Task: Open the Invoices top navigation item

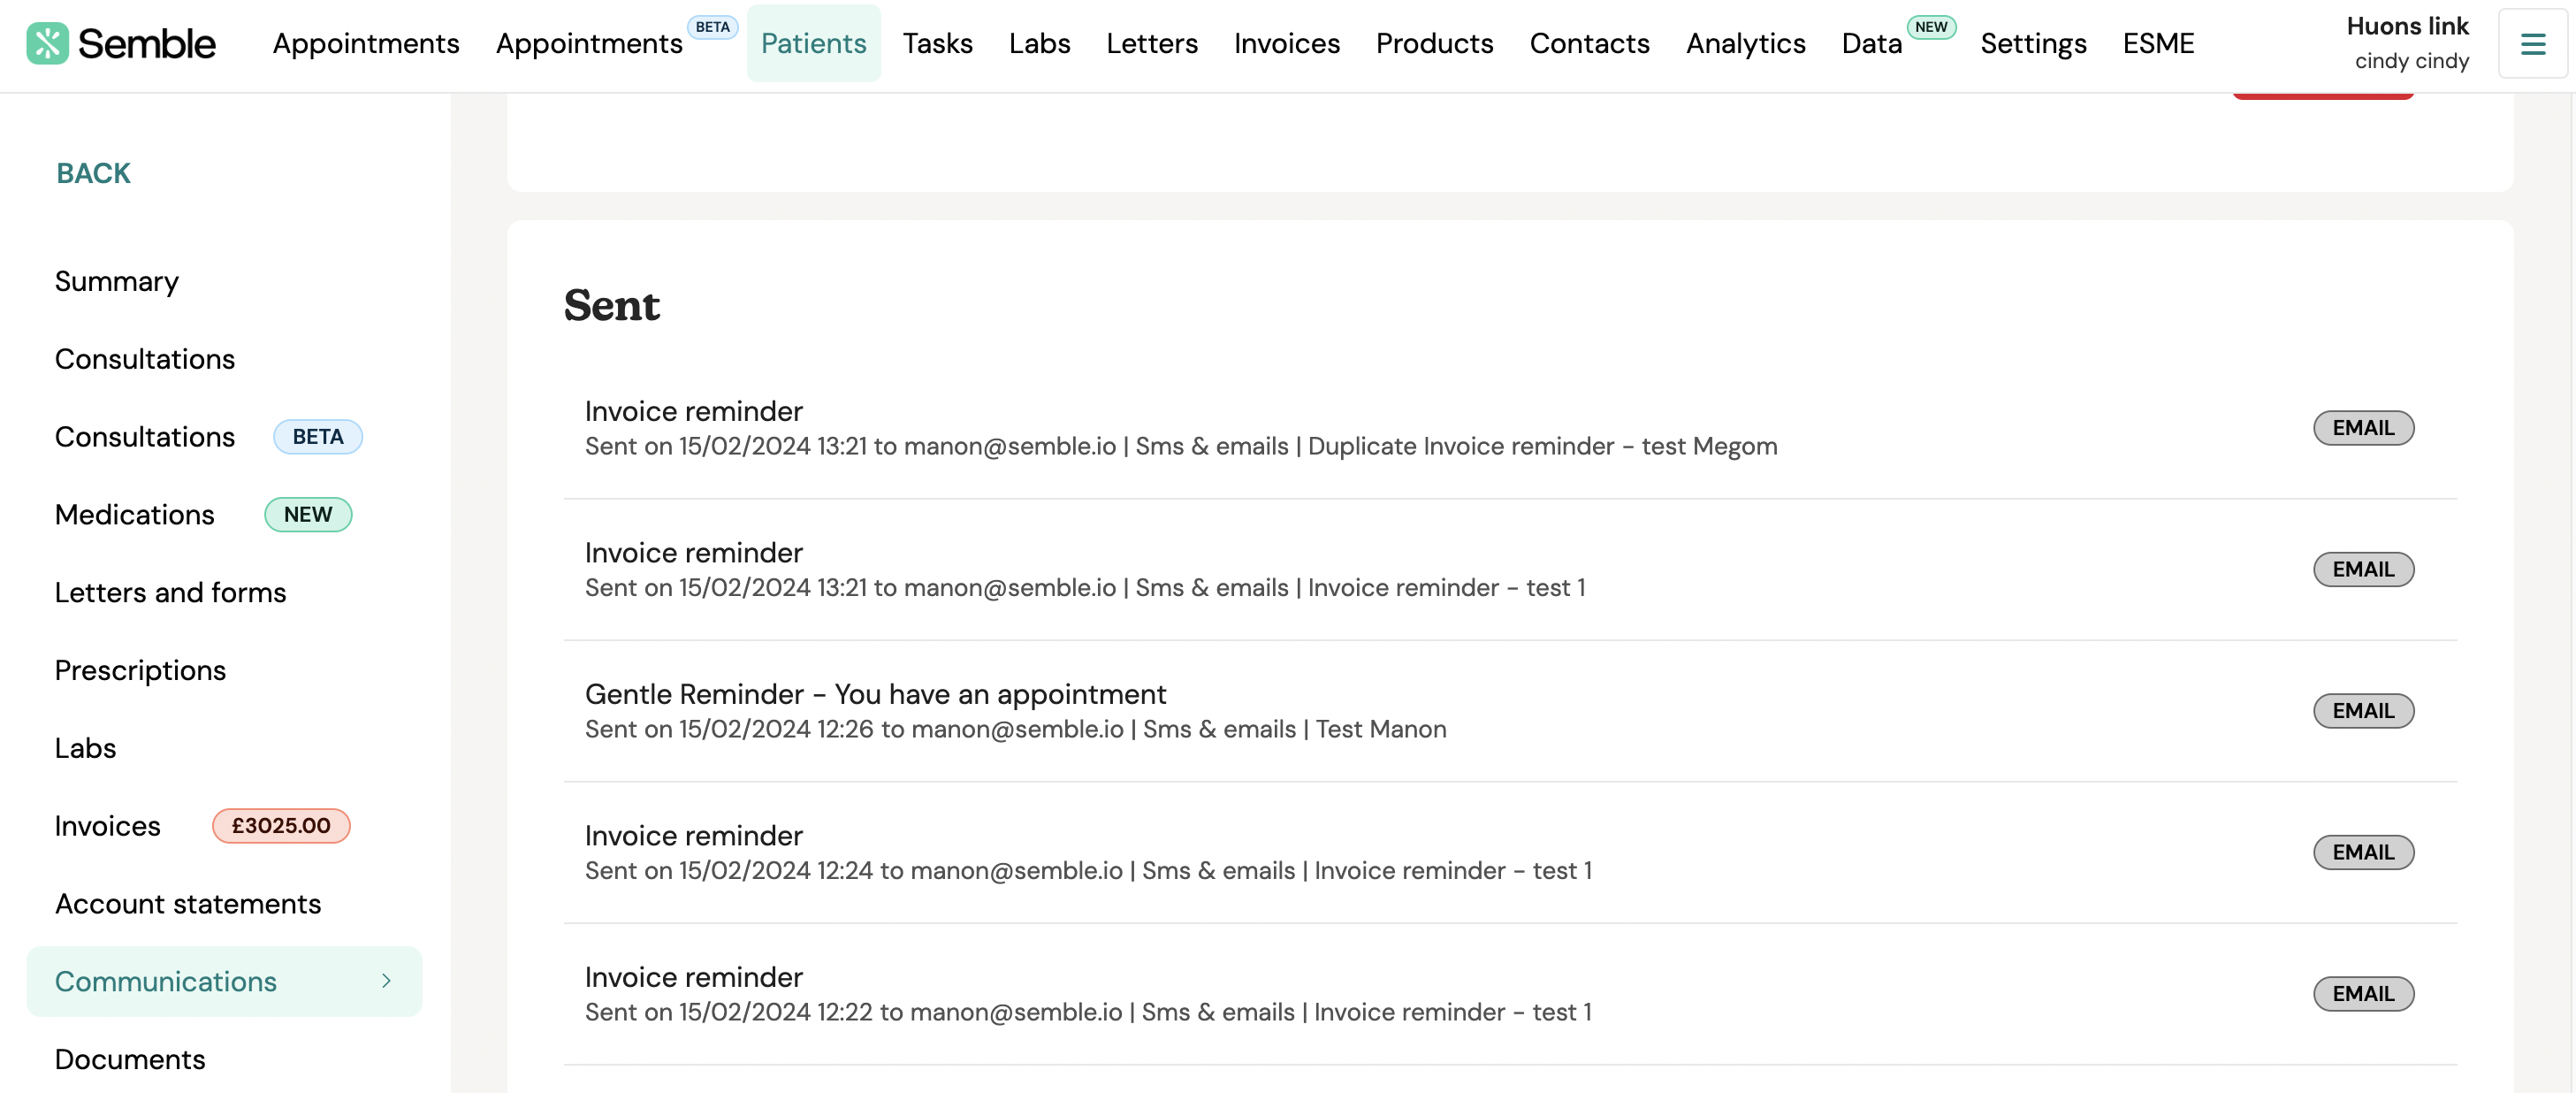Action: coord(1287,43)
